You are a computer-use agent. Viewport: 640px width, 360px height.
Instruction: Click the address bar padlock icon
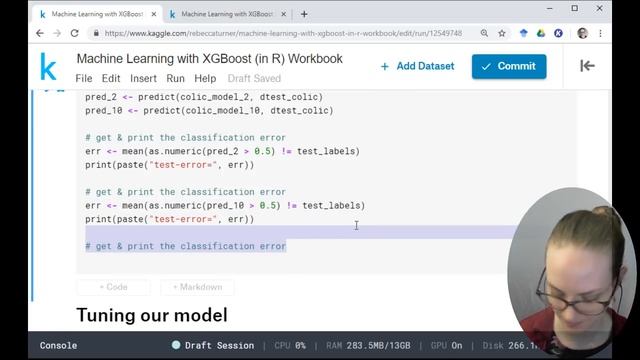tap(96, 33)
